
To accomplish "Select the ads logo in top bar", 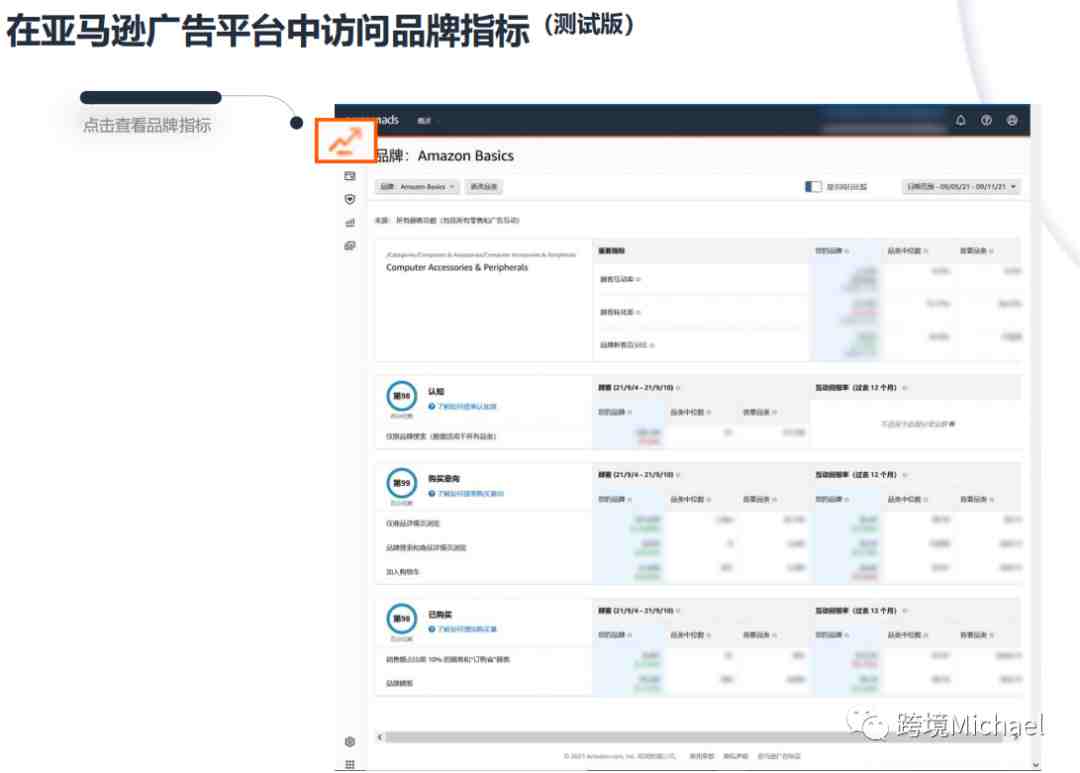I will 388,121.
